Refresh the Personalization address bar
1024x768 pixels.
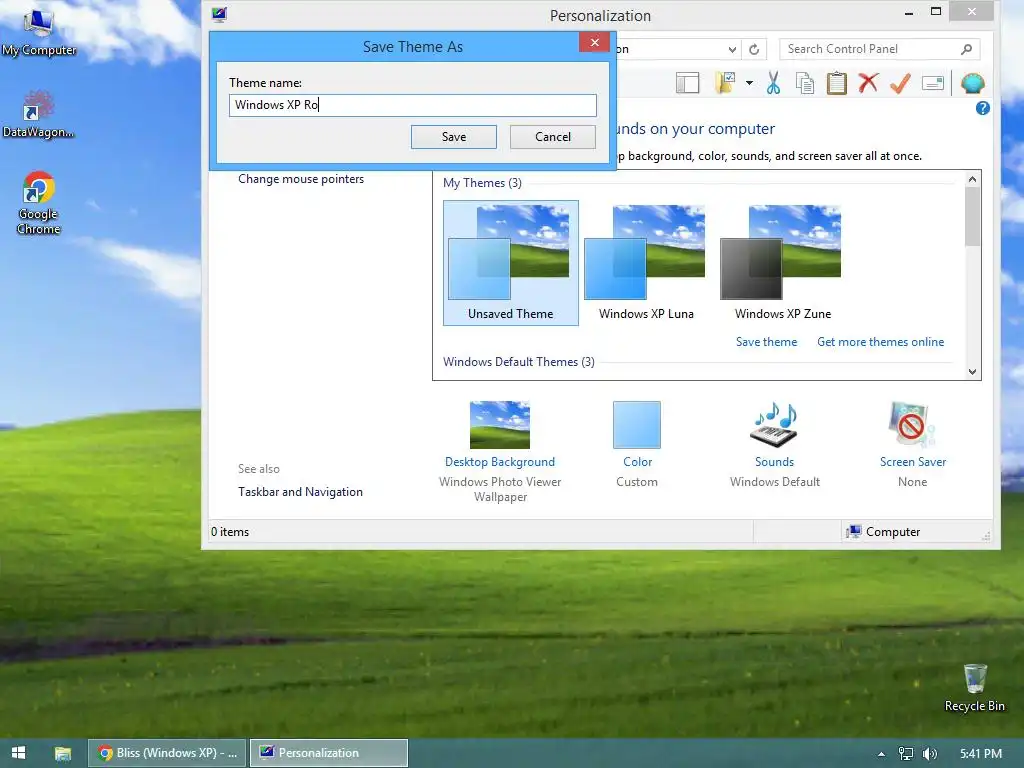(754, 49)
